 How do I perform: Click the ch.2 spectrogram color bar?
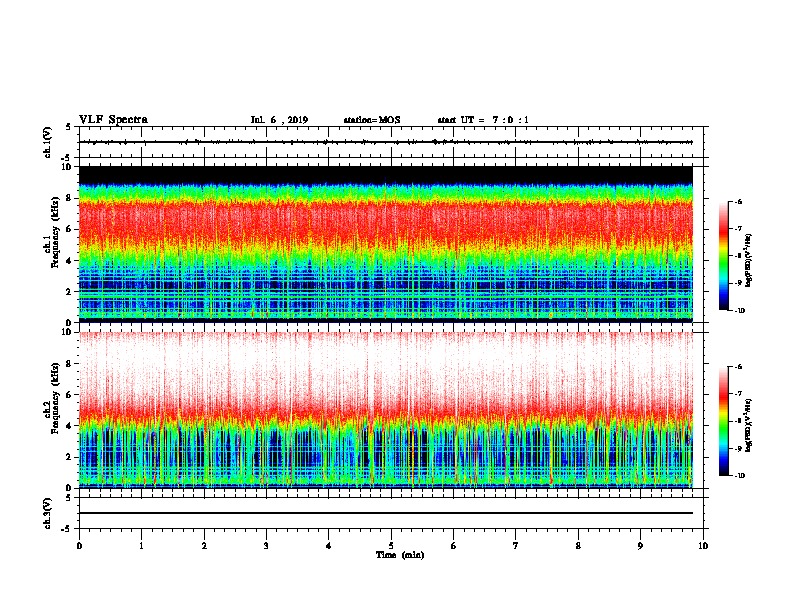point(724,421)
